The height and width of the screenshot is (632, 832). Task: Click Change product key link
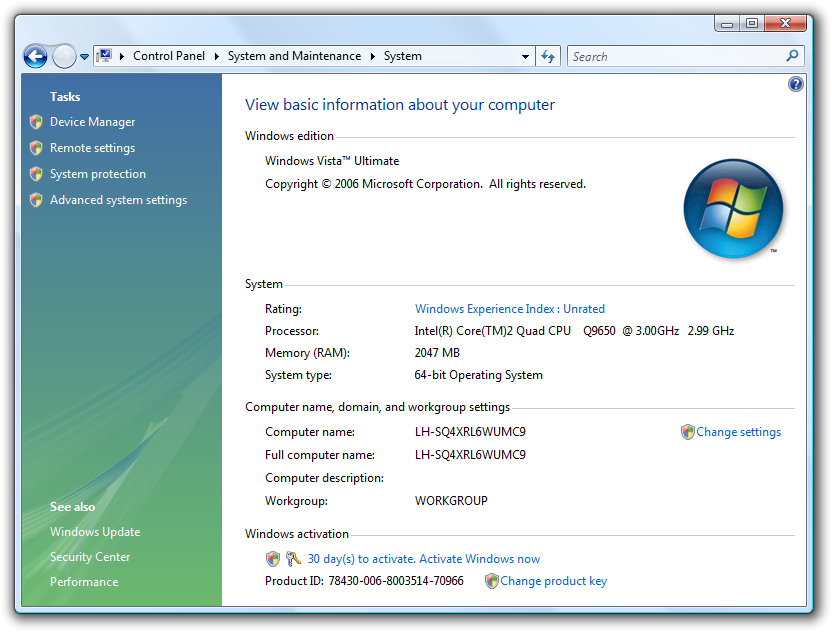point(553,581)
